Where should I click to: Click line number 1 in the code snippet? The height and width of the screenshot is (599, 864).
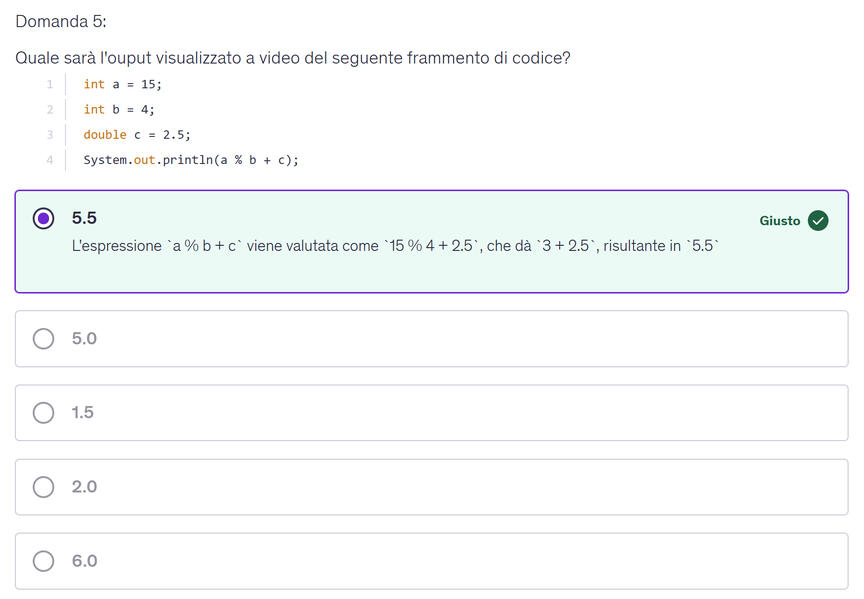pos(49,84)
